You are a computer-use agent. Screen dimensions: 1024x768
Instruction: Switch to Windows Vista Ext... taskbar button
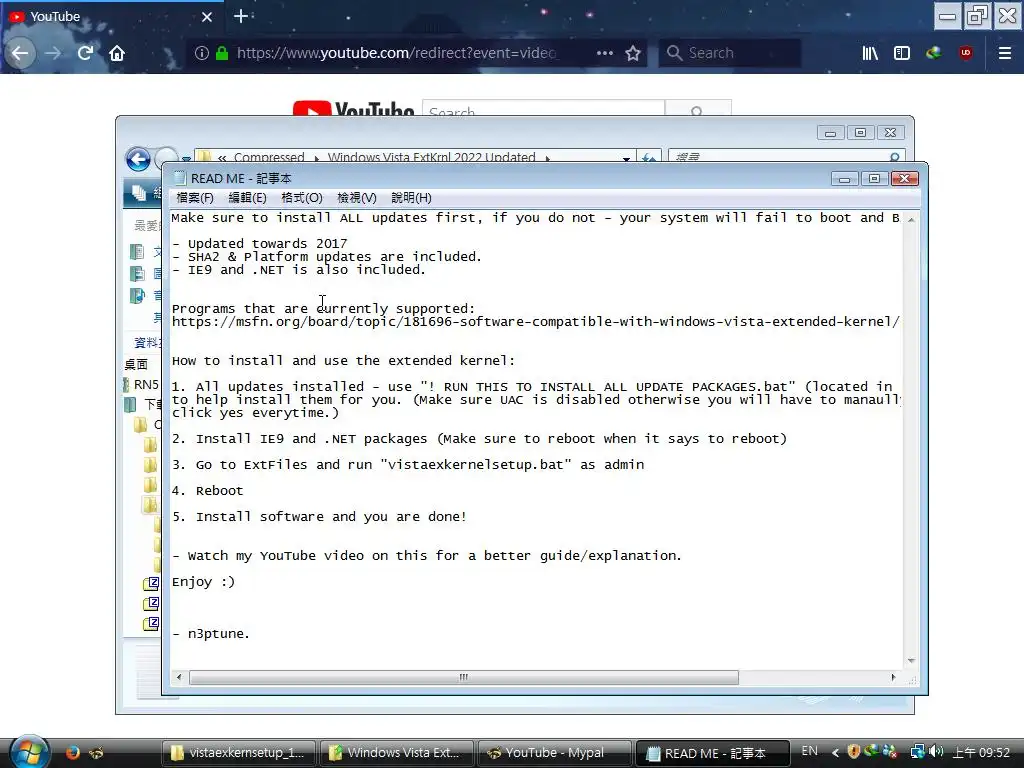click(397, 753)
